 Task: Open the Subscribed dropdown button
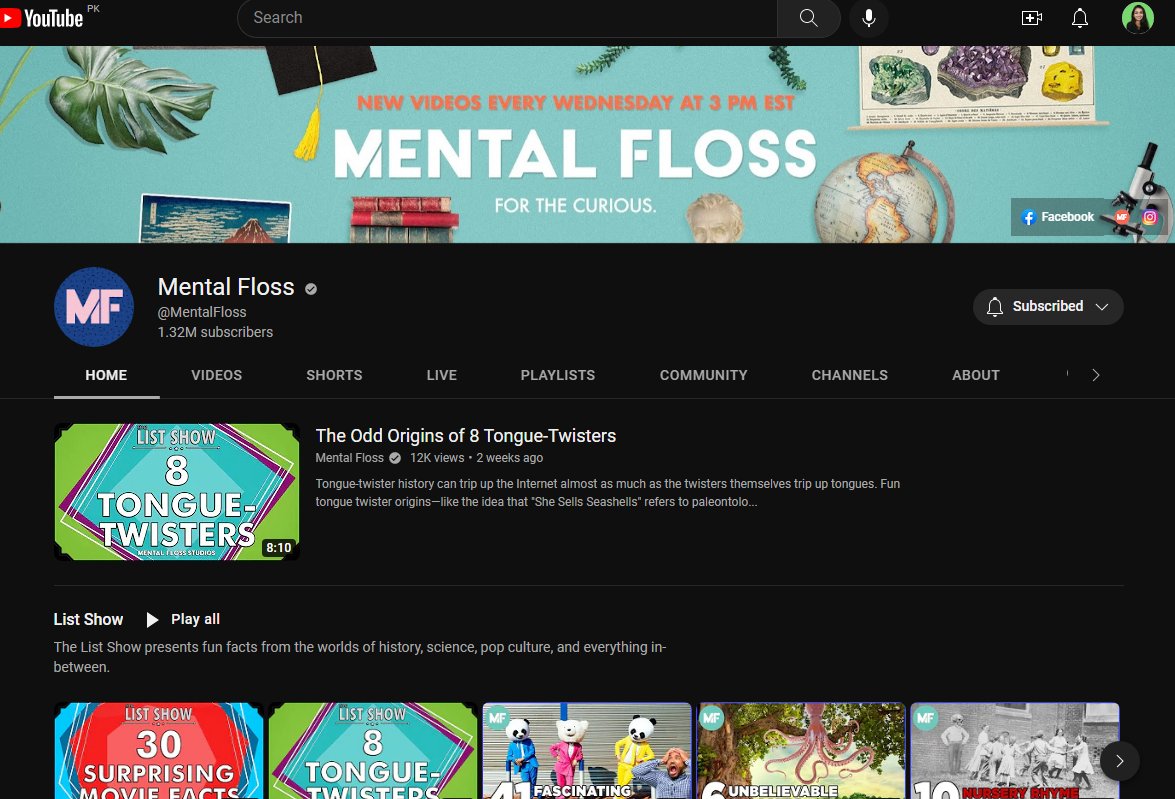pyautogui.click(x=1048, y=307)
